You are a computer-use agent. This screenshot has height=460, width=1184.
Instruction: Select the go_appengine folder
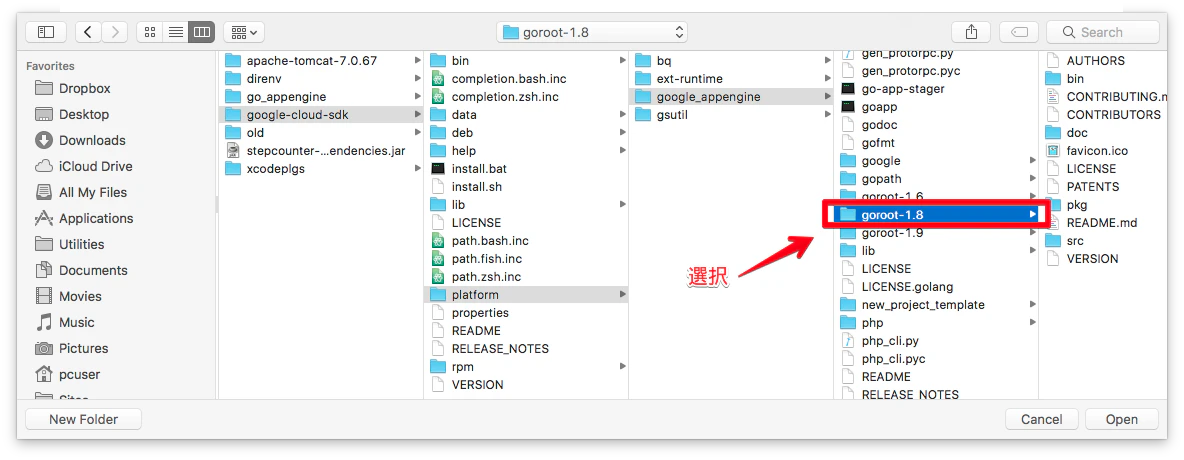click(322, 97)
